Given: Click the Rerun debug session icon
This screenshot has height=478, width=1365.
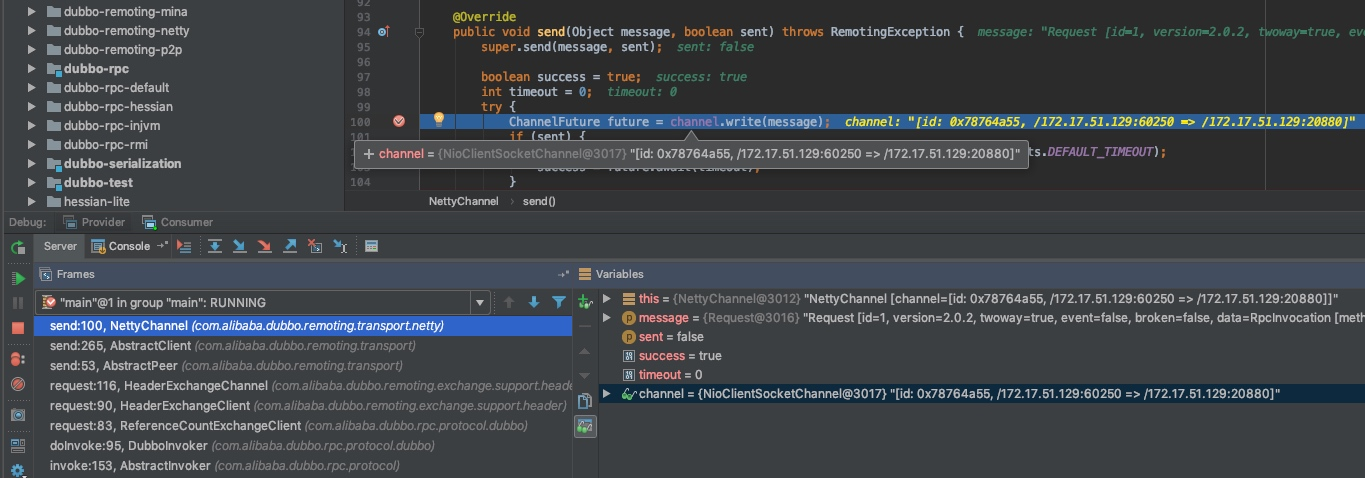Looking at the screenshot, I should (18, 247).
